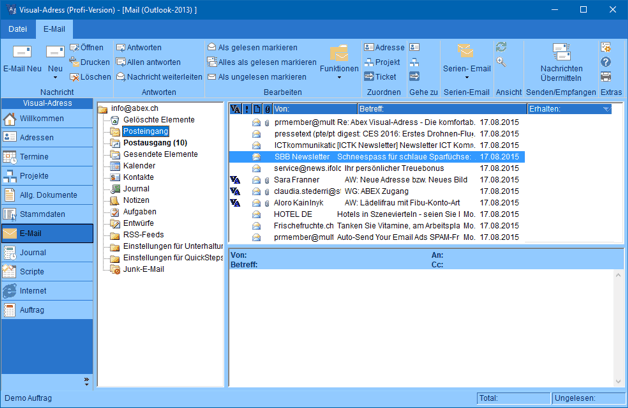Open Auftrag in the sidebar
Screen dimensions: 628x408
[47, 310]
